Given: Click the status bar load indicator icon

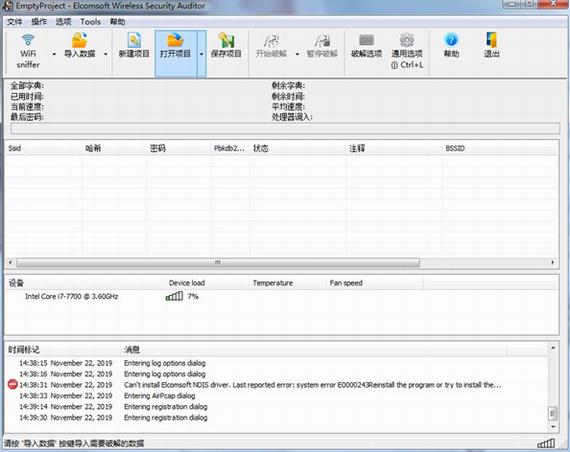Looking at the screenshot, I should [546, 443].
